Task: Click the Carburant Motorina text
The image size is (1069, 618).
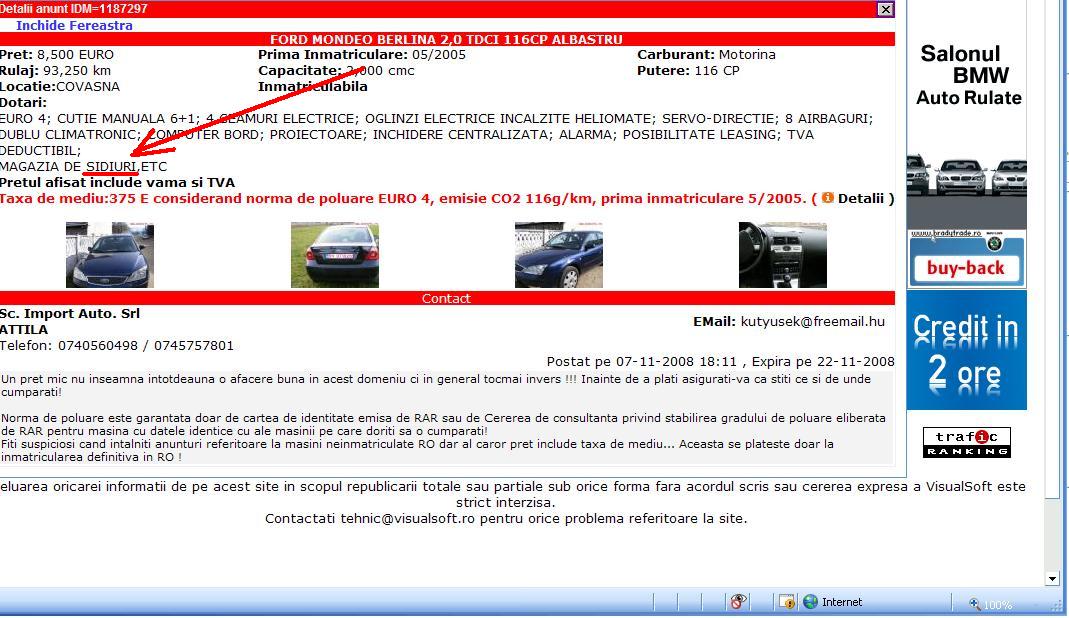Action: tap(706, 55)
